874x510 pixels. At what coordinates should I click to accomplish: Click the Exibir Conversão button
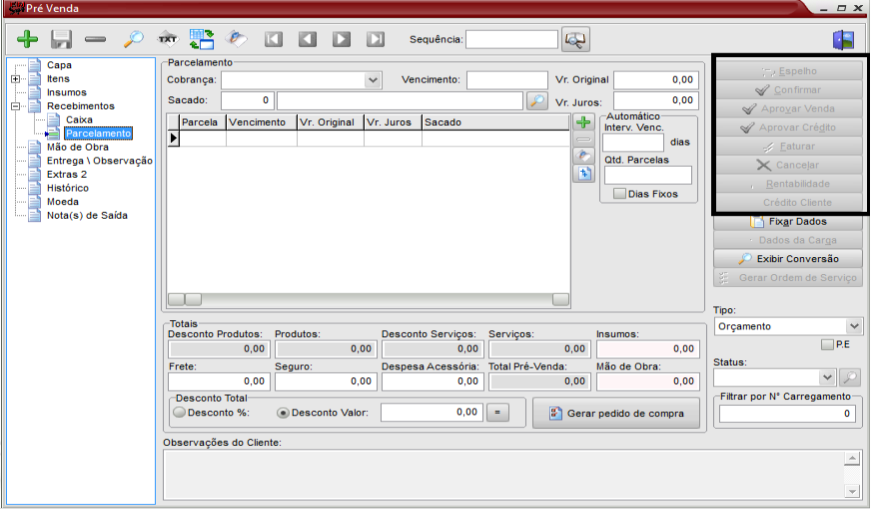[x=788, y=259]
